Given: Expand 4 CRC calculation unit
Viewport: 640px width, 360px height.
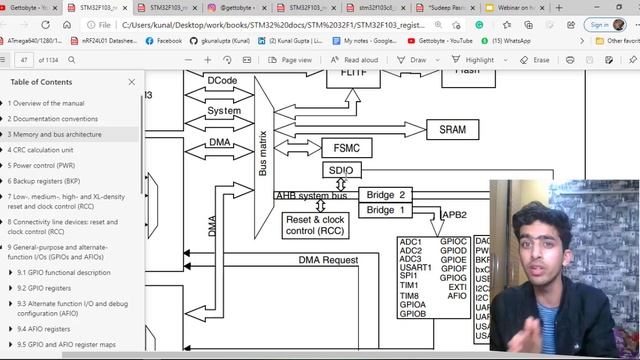Looking at the screenshot, I should [x=2, y=150].
